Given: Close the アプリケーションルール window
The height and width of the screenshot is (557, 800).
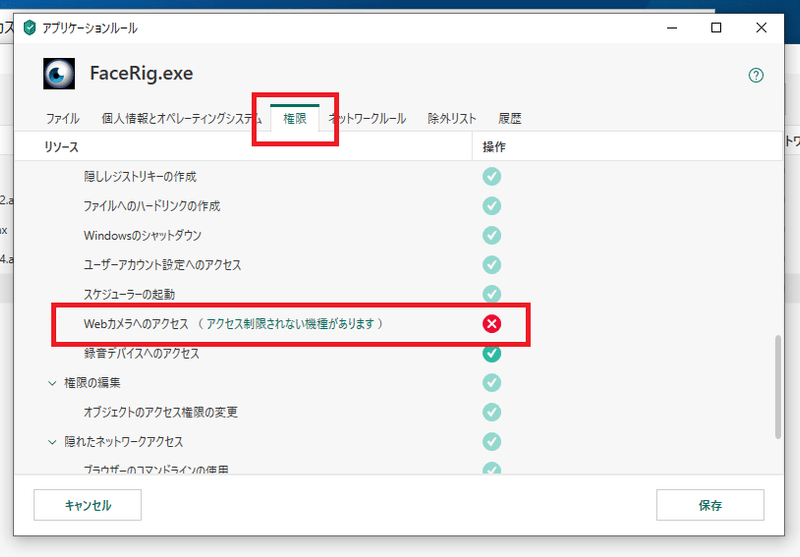Looking at the screenshot, I should 761,28.
